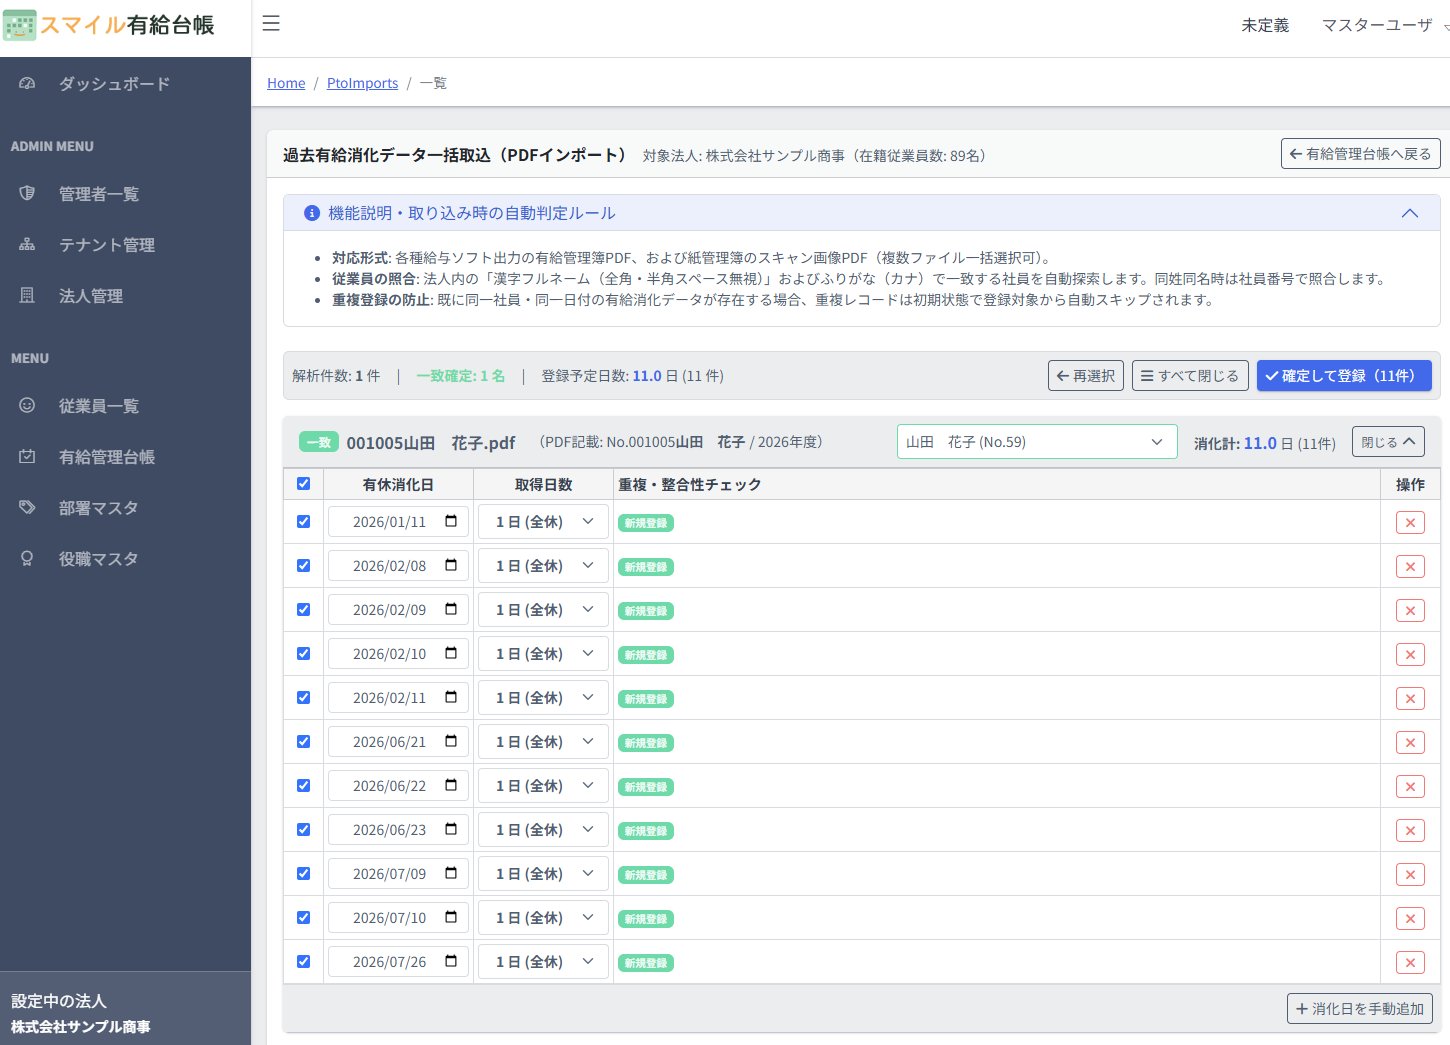Open the calendar picker for 2026/01/11
Image resolution: width=1450 pixels, height=1045 pixels.
[x=451, y=521]
